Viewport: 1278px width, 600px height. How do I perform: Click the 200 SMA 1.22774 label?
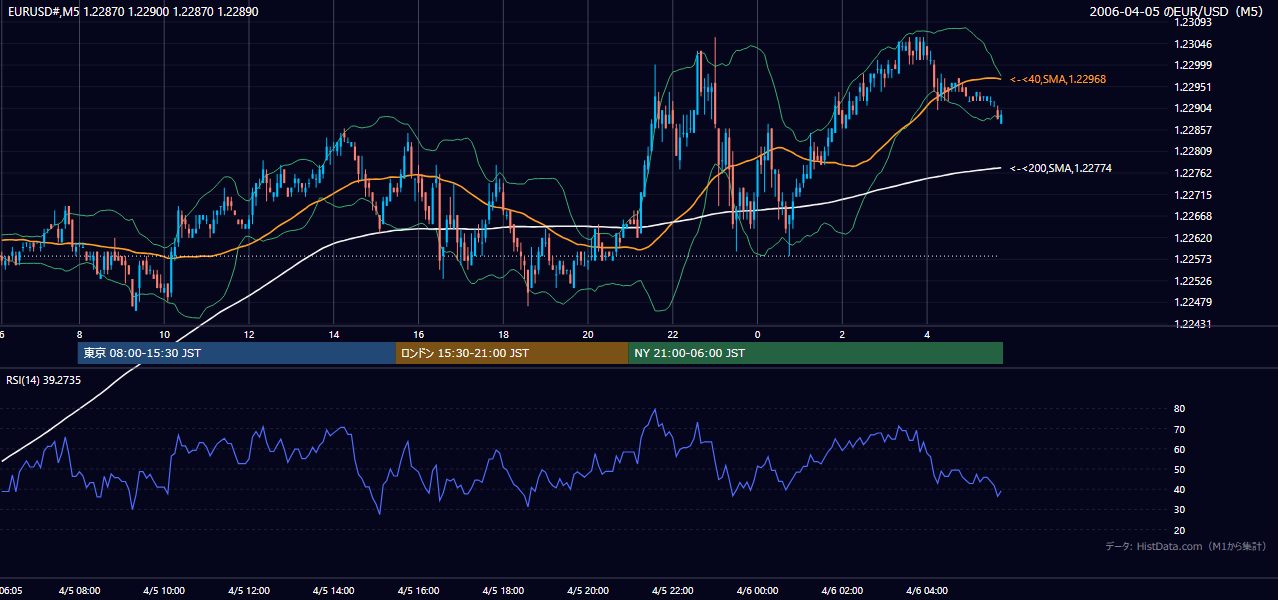tap(1061, 169)
